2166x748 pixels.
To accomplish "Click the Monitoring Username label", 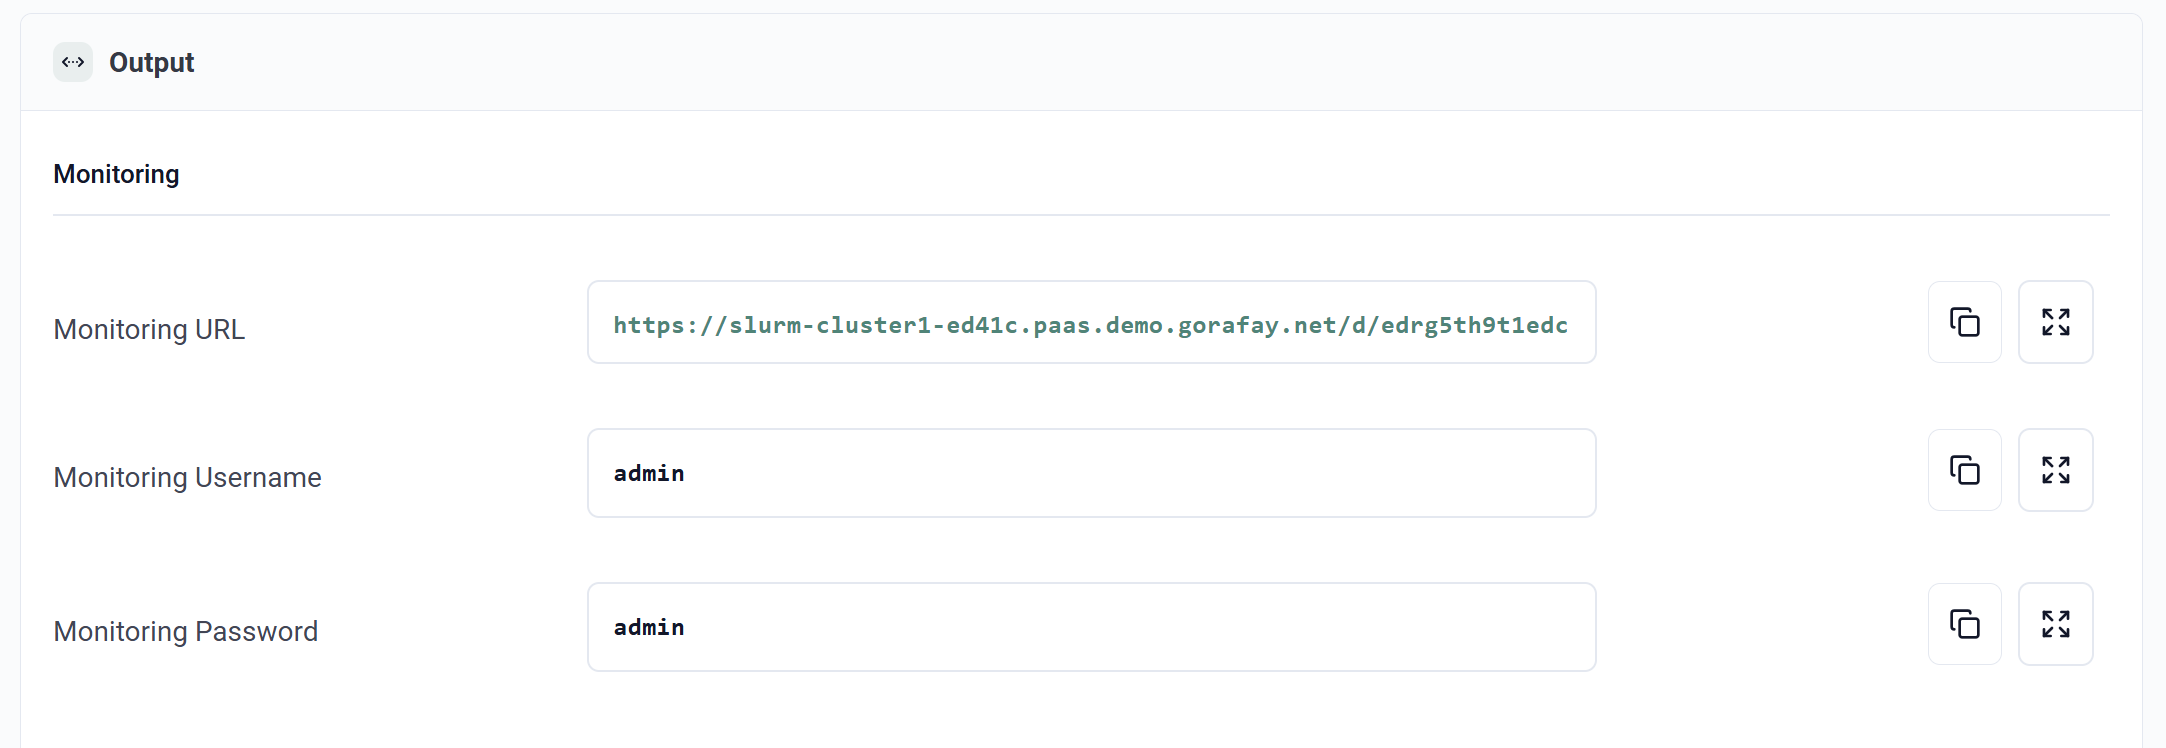I will 187,477.
